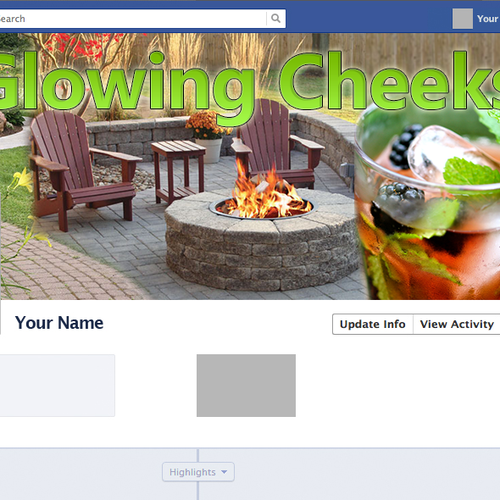The width and height of the screenshot is (500, 500).
Task: Click the orange flower pot in cover
Action: click(208, 137)
